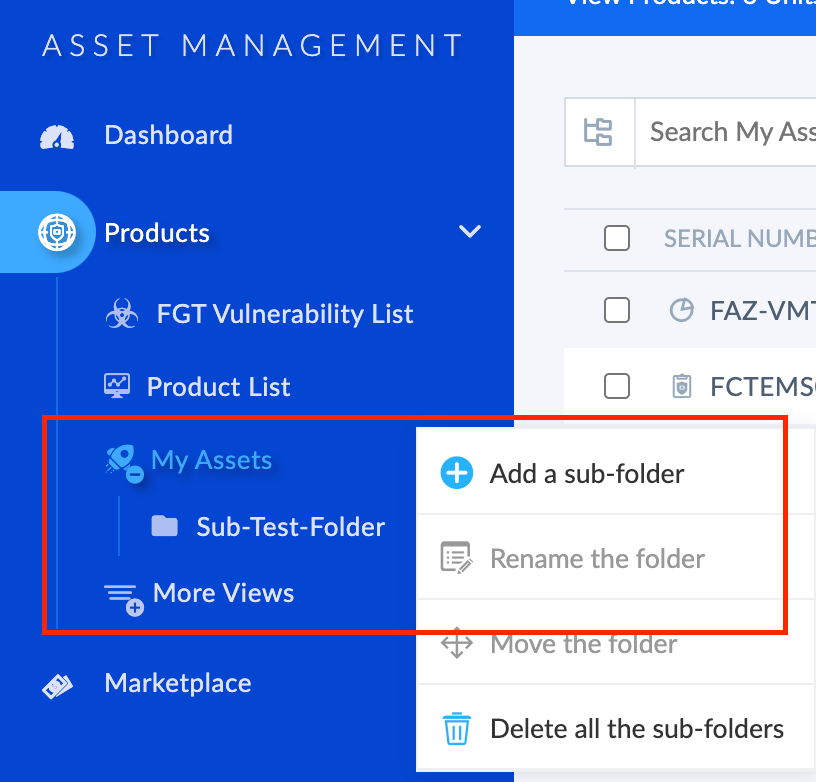Click the blue plus Add icon
The width and height of the screenshot is (816, 782).
[x=456, y=473]
